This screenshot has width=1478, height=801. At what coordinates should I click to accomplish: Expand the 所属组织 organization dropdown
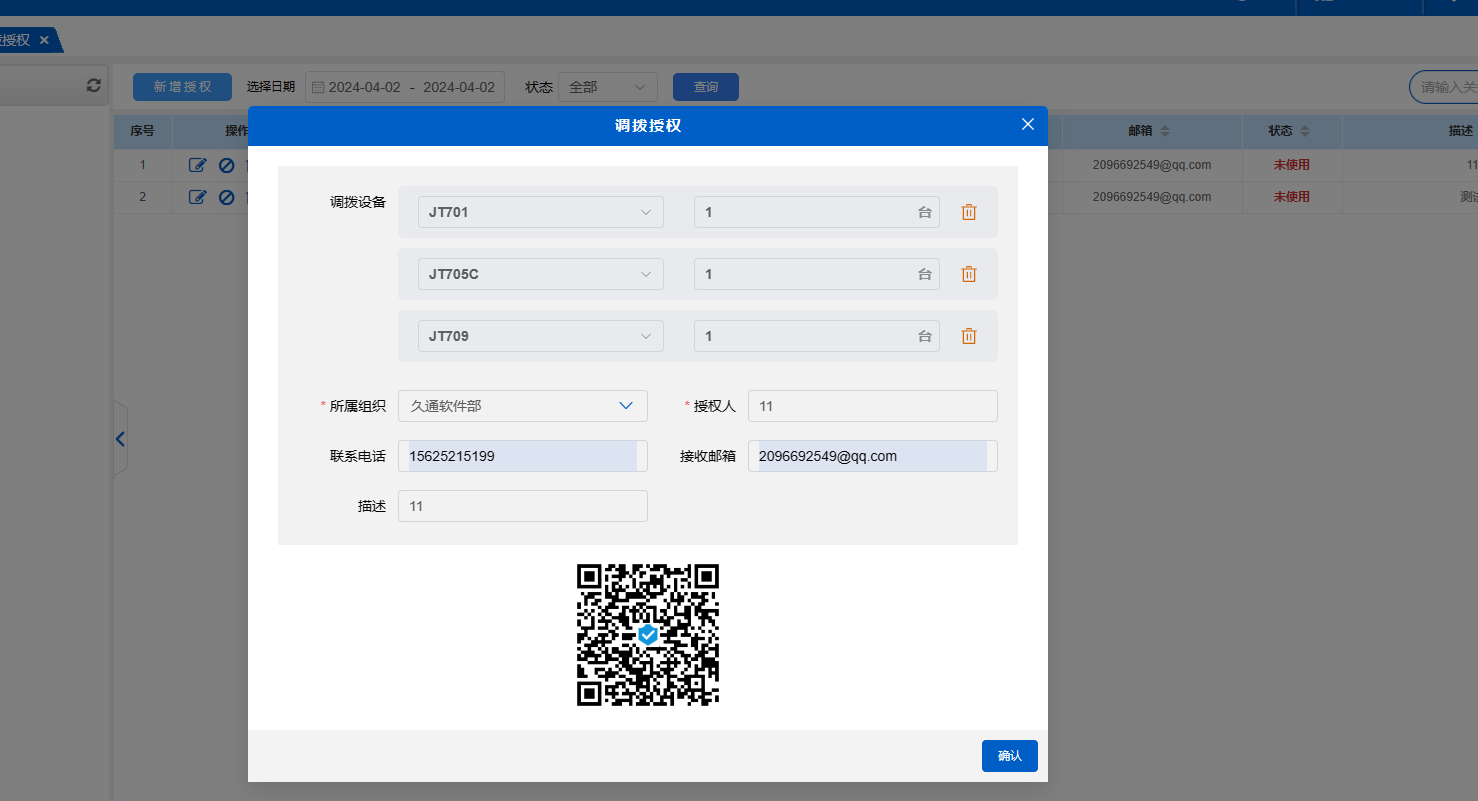click(x=522, y=406)
